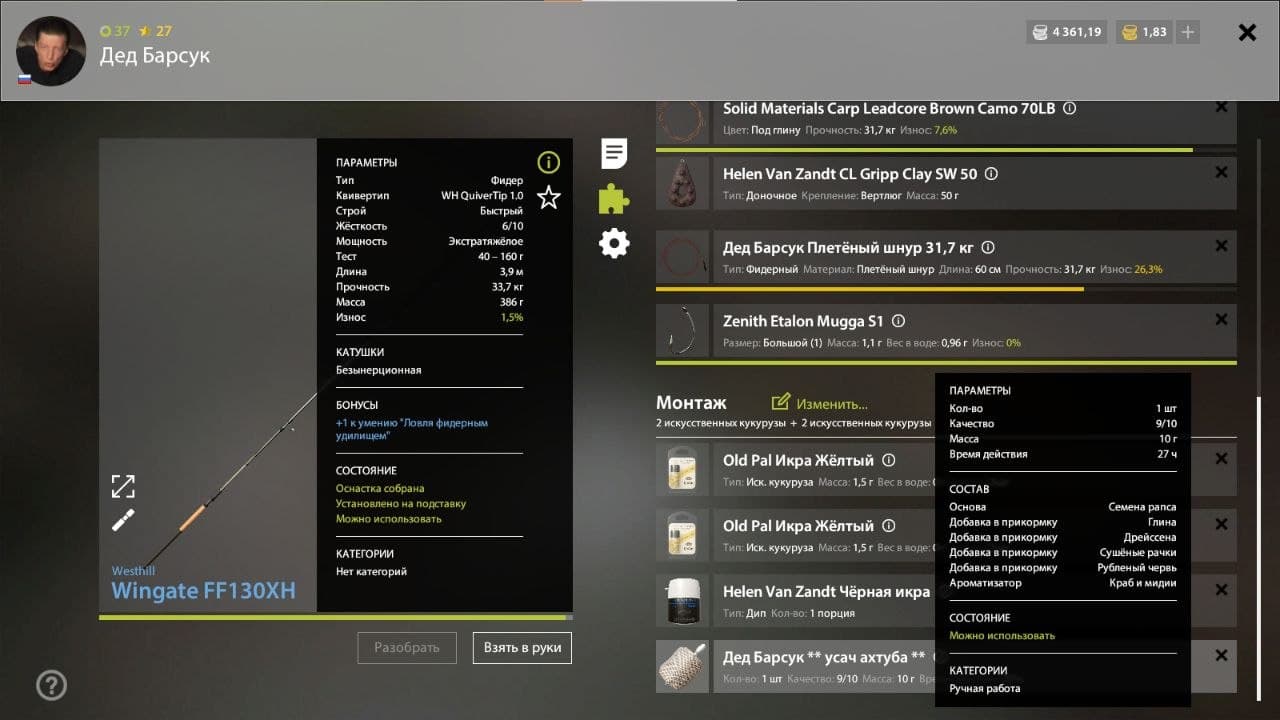This screenshot has height=720, width=1280.
Task: Remove Дед Барсук Плетёный шнур item
Action: coord(1221,246)
